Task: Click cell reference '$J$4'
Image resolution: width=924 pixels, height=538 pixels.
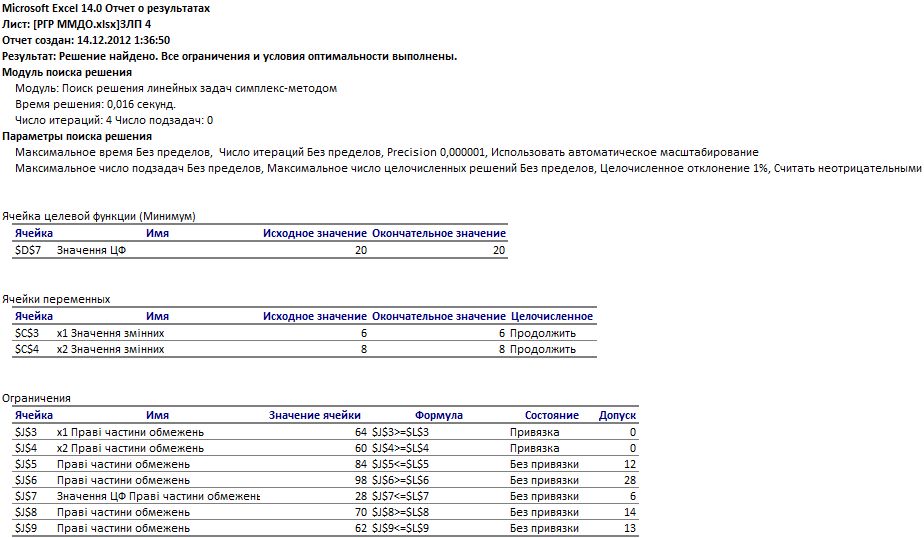Action: 26,448
